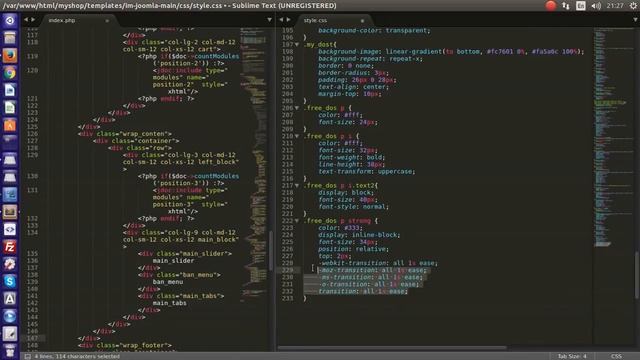Open the keyboard language En indicator
The height and width of the screenshot is (360, 640).
[x=580, y=5]
